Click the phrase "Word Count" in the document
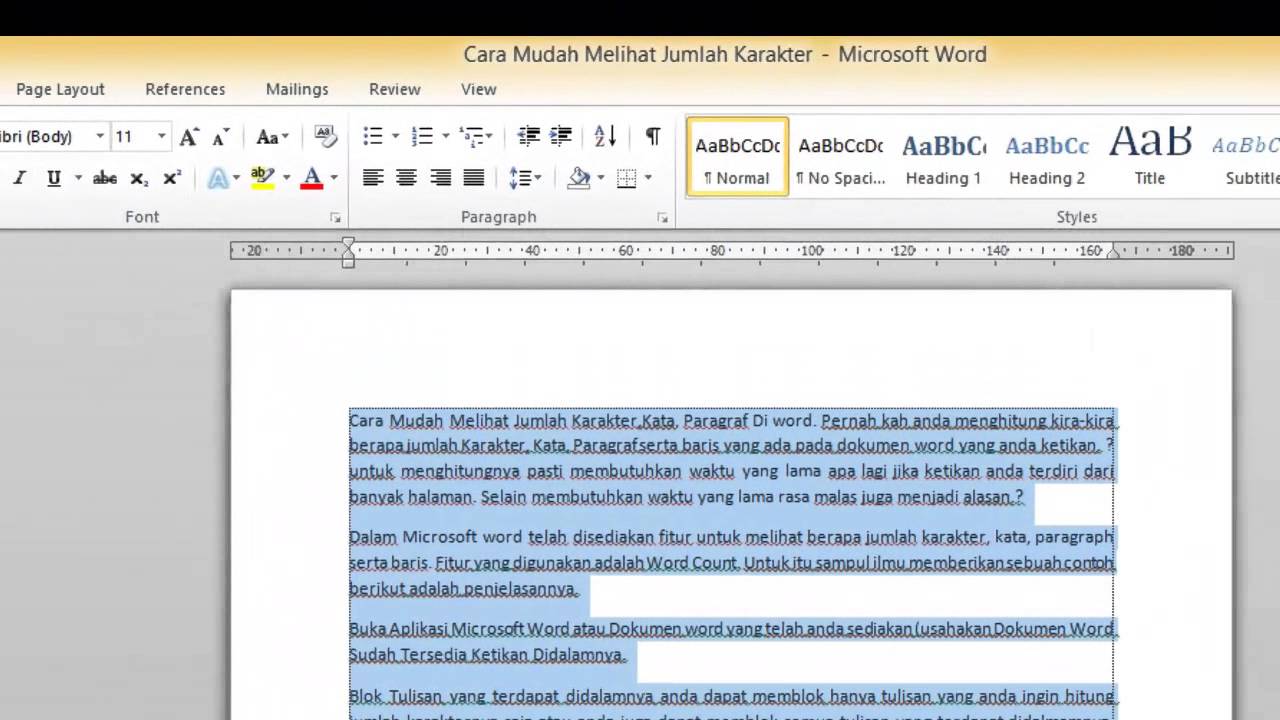The width and height of the screenshot is (1280, 720). coord(692,563)
